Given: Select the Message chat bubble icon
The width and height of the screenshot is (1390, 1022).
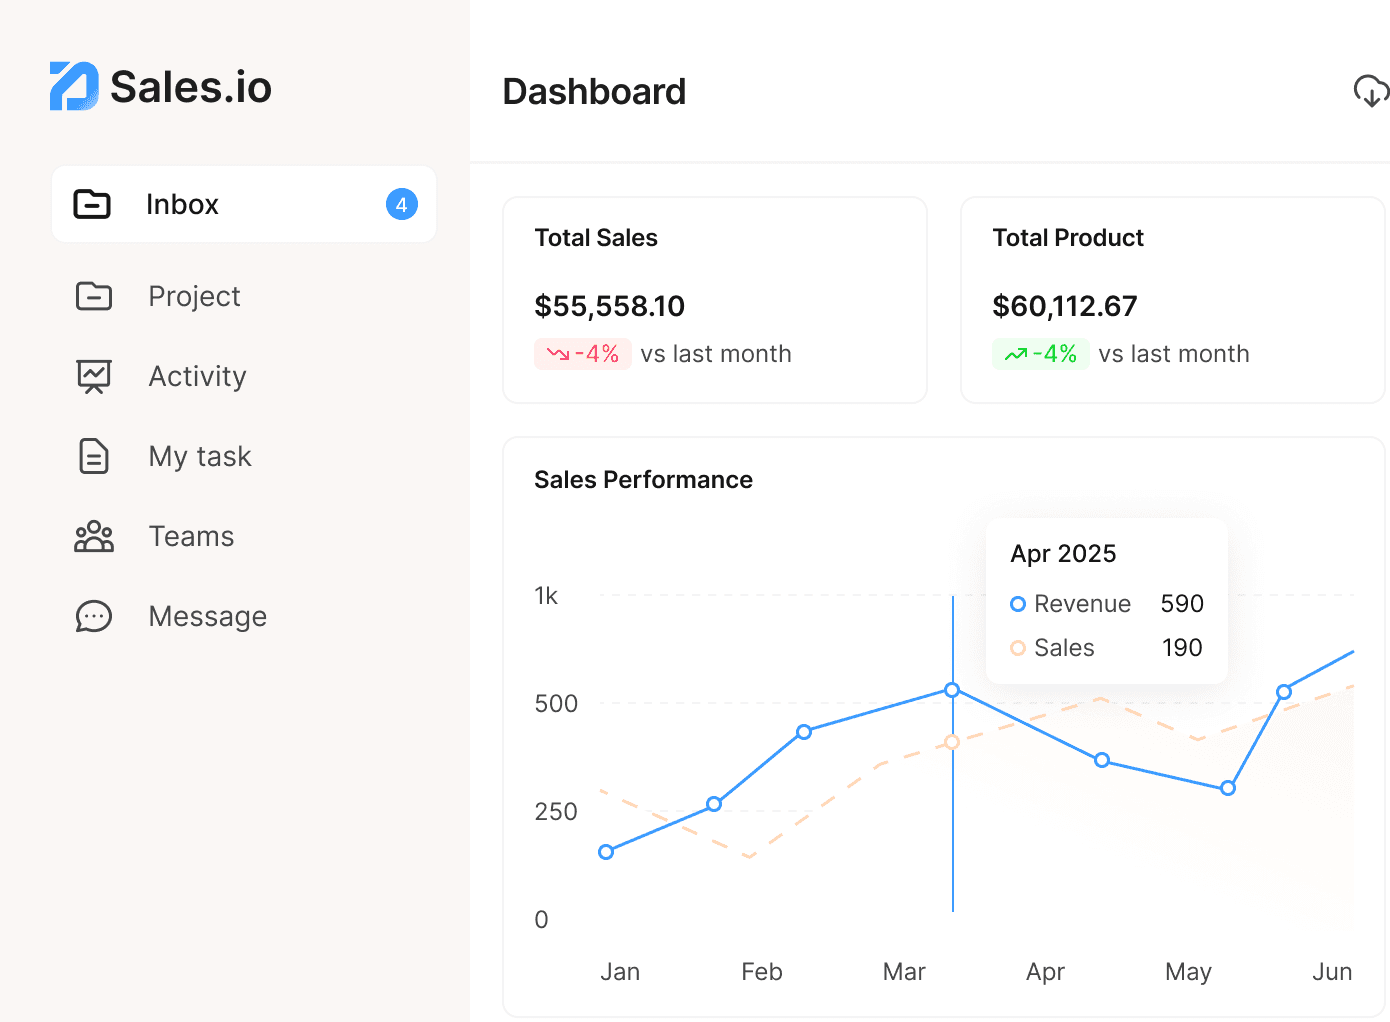Looking at the screenshot, I should point(92,616).
